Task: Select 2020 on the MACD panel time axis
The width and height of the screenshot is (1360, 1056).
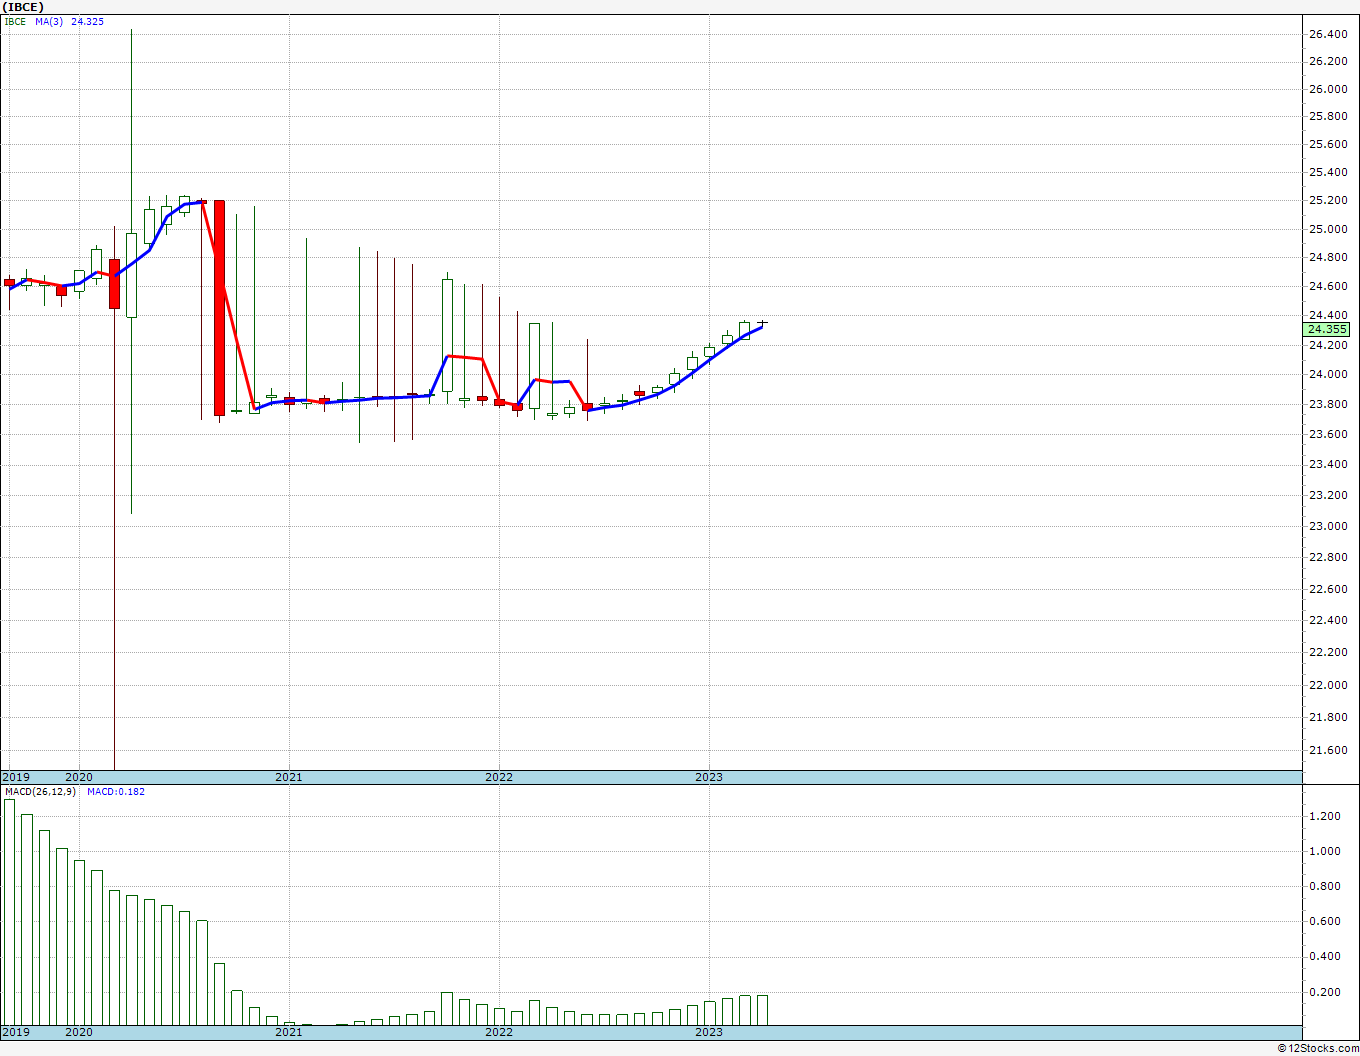Action: point(79,1032)
